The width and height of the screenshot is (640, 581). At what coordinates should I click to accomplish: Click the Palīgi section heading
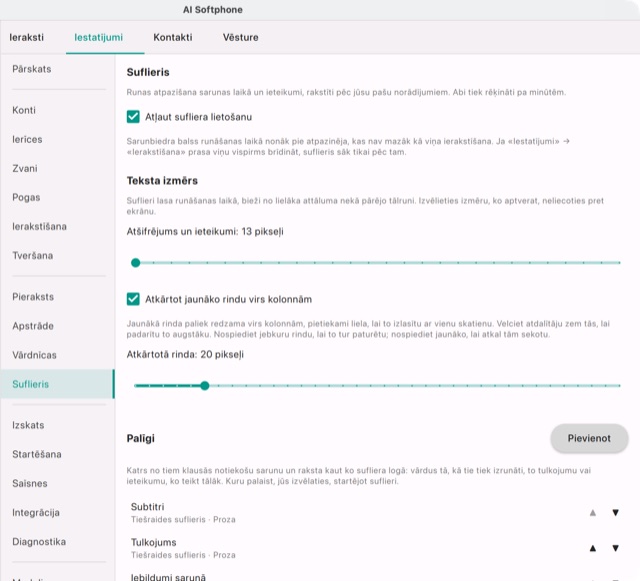(x=140, y=439)
